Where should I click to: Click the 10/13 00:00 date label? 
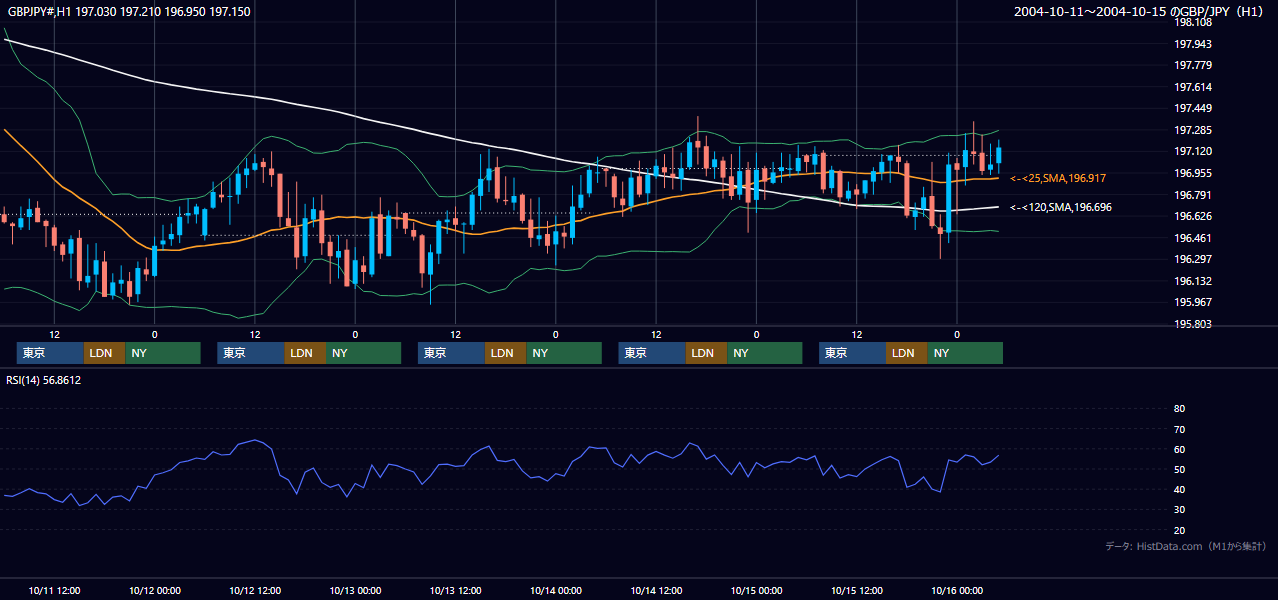(x=355, y=590)
